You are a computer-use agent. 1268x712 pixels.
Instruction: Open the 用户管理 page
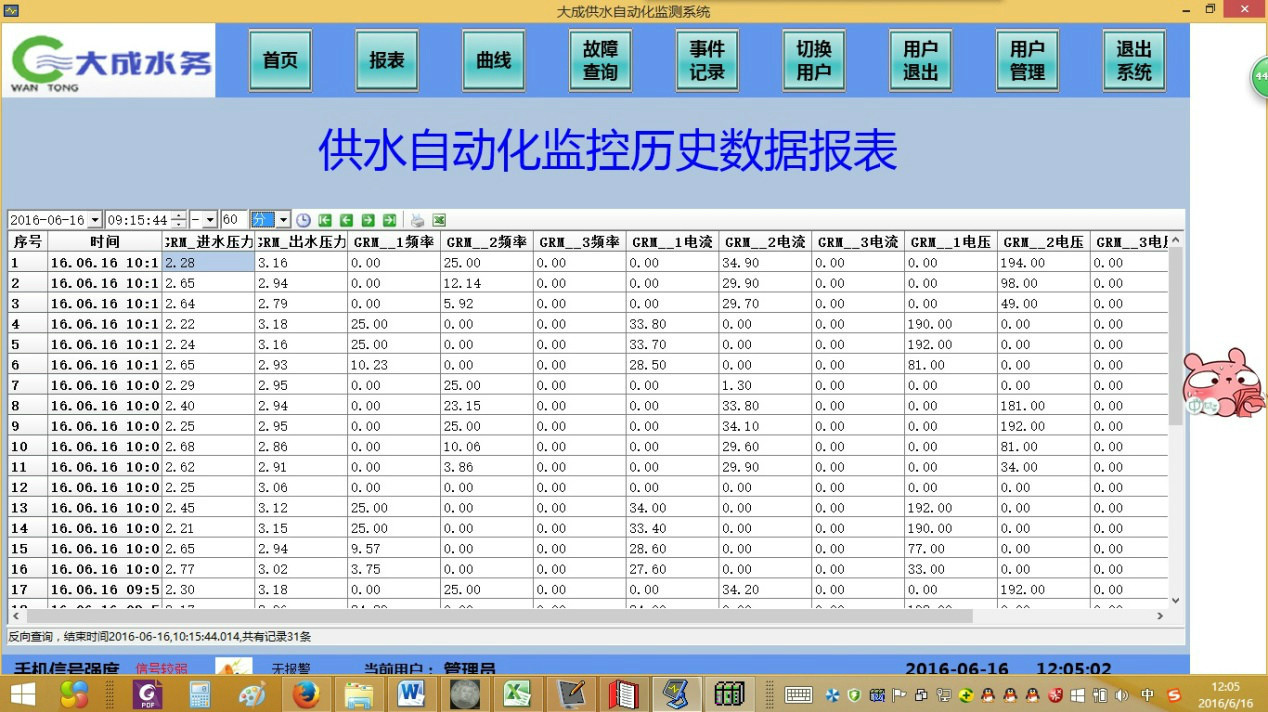point(1027,61)
